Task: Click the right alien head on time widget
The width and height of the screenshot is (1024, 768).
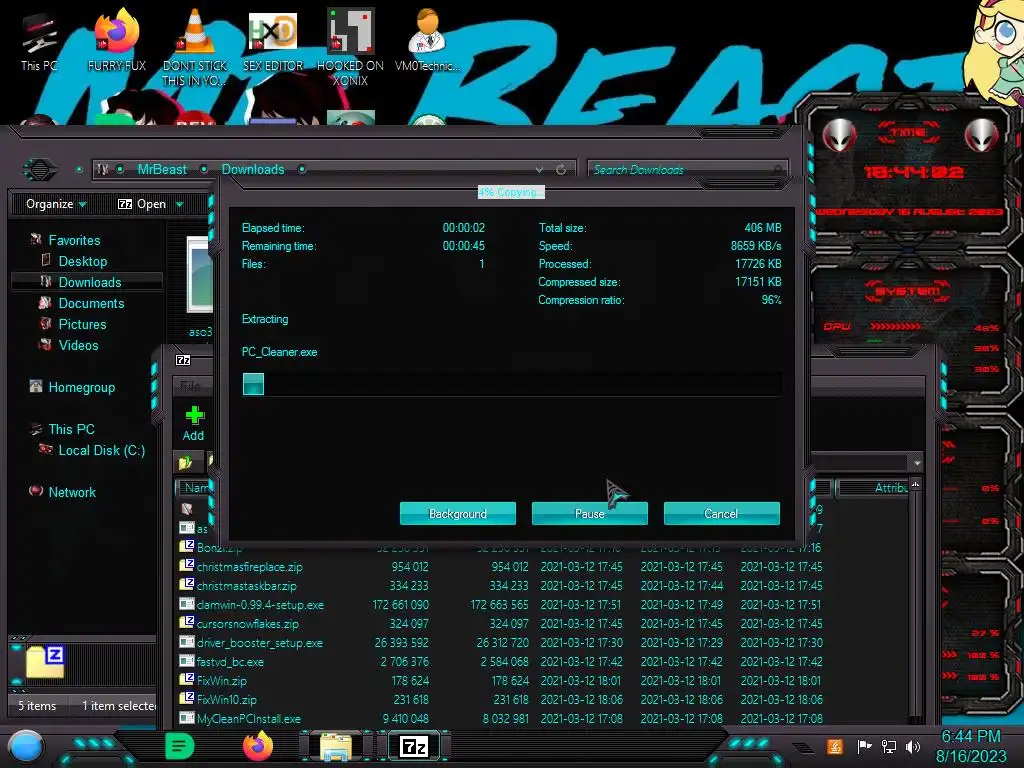Action: 982,135
